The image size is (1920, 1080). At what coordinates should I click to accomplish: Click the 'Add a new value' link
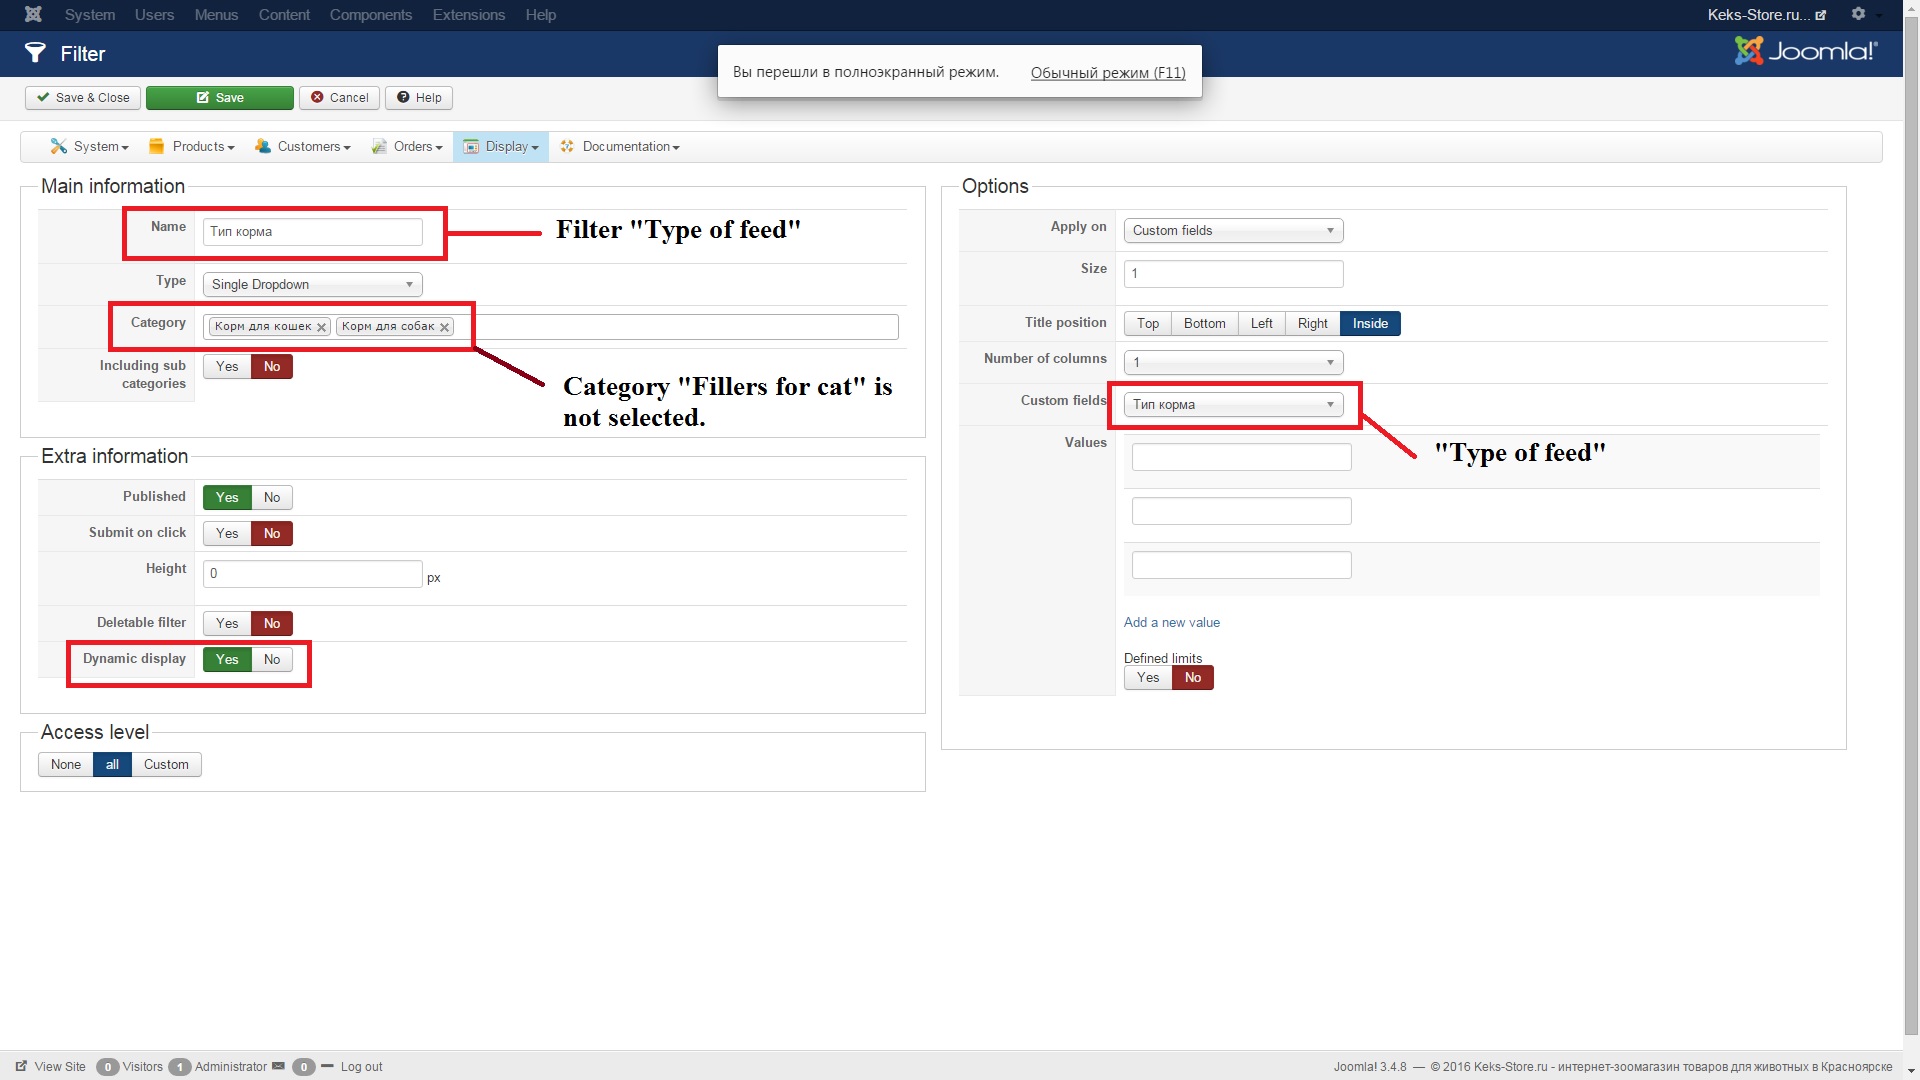click(x=1171, y=622)
